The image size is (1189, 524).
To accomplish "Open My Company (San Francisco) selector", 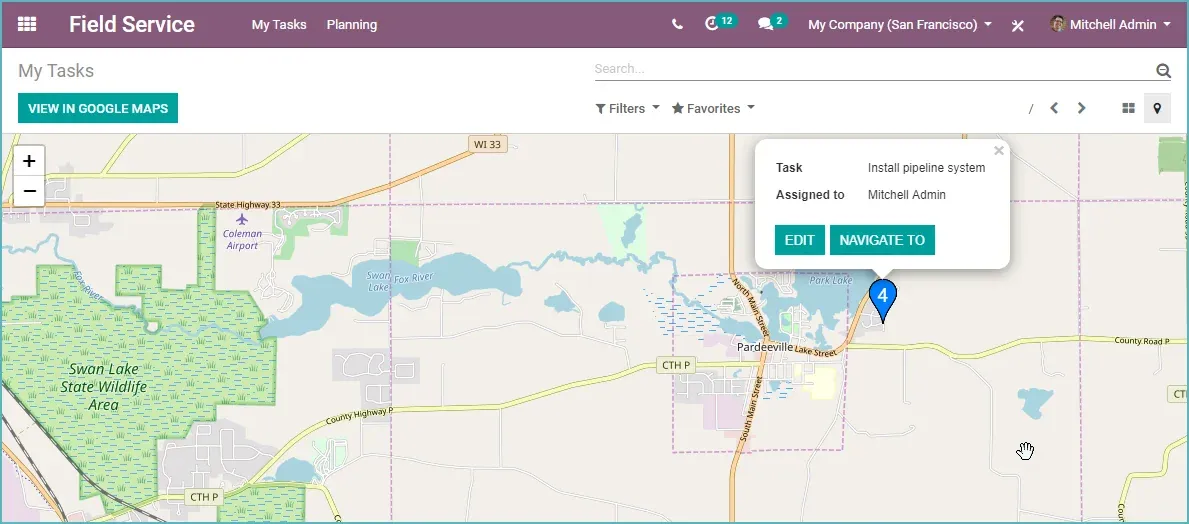I will pyautogui.click(x=900, y=24).
